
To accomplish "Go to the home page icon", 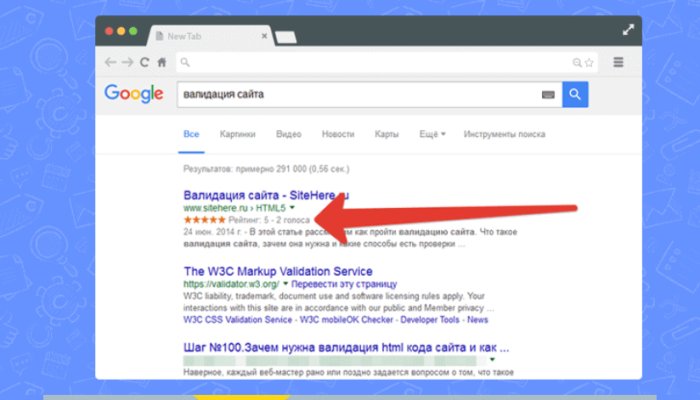I will [x=162, y=62].
